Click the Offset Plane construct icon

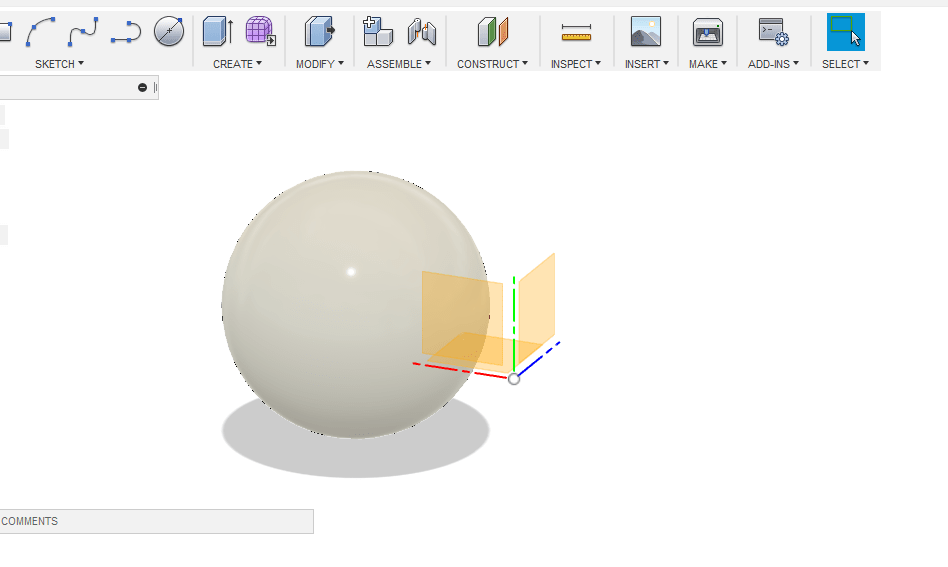493,31
